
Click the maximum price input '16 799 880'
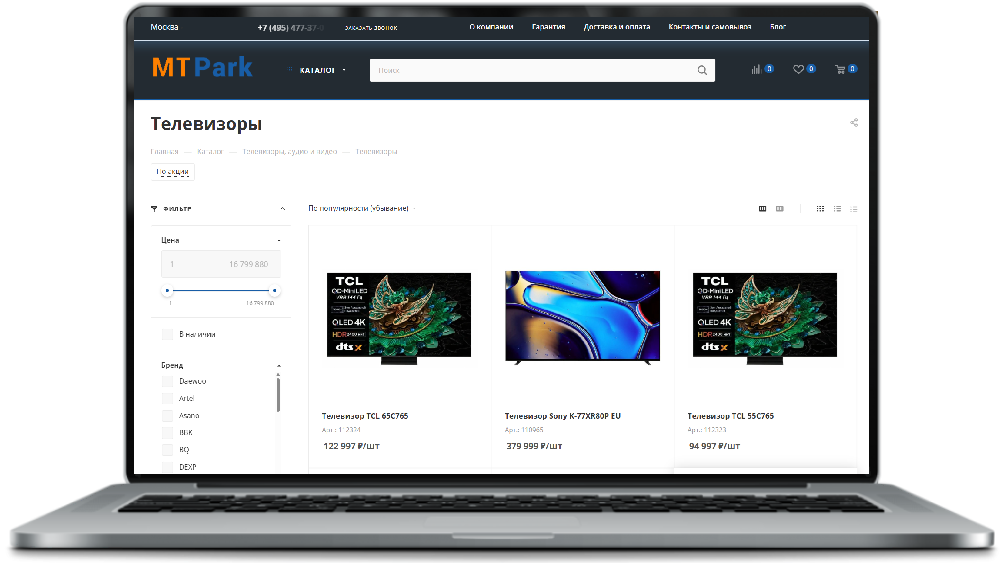pos(248,264)
